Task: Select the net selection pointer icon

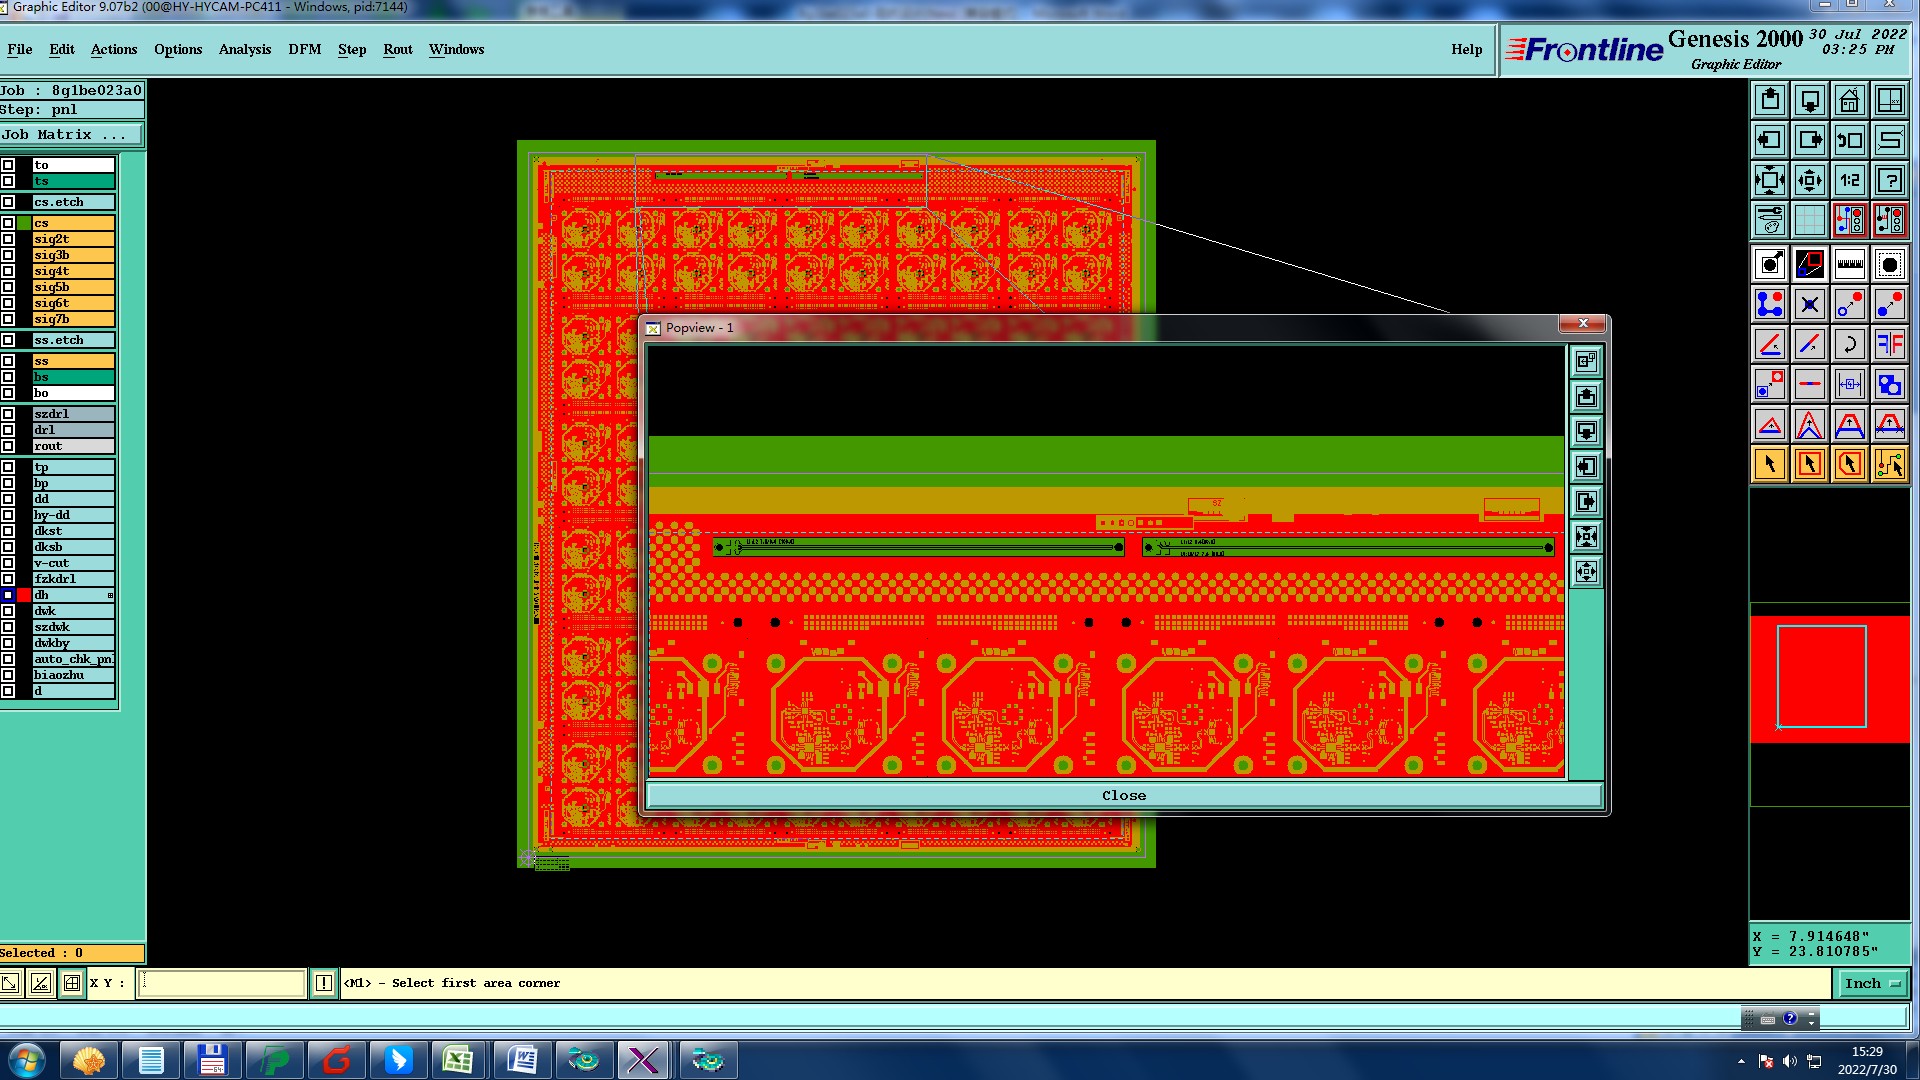Action: 1889,465
